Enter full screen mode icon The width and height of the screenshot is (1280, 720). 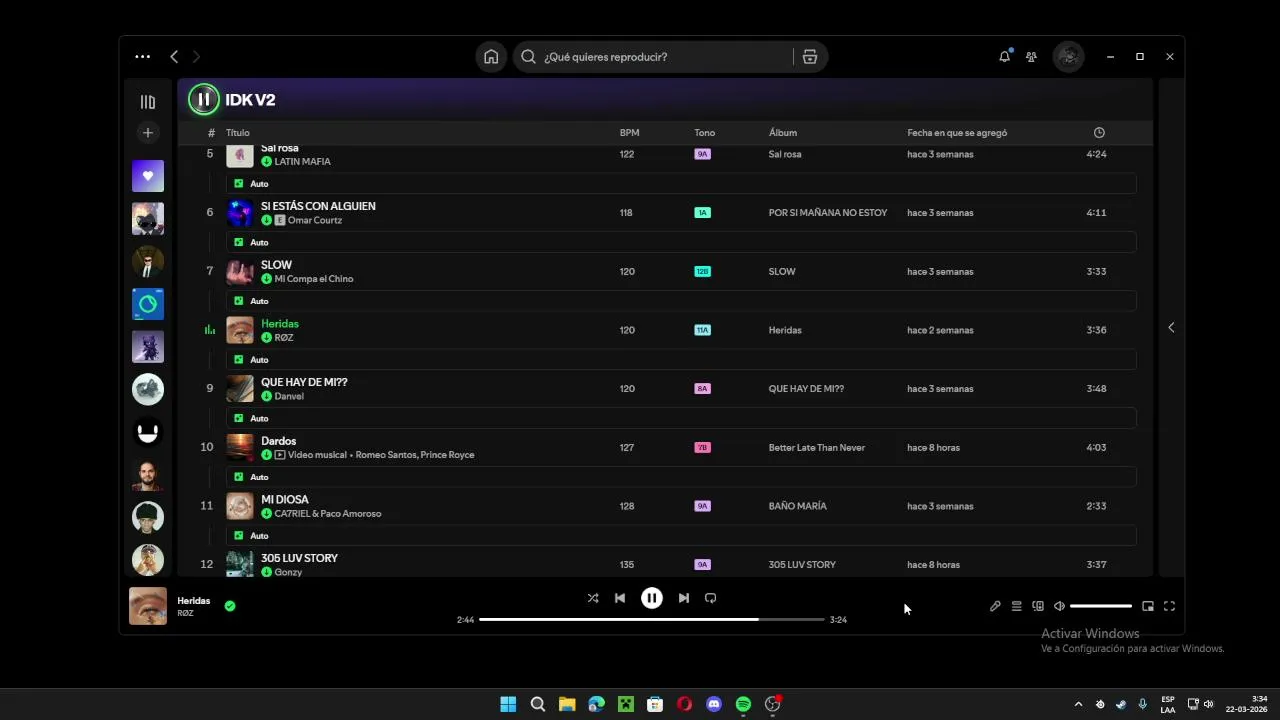[x=1169, y=606]
